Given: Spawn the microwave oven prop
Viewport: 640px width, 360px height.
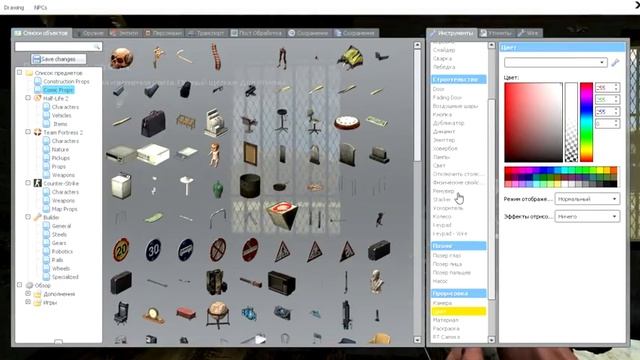Looking at the screenshot, I should 282,282.
